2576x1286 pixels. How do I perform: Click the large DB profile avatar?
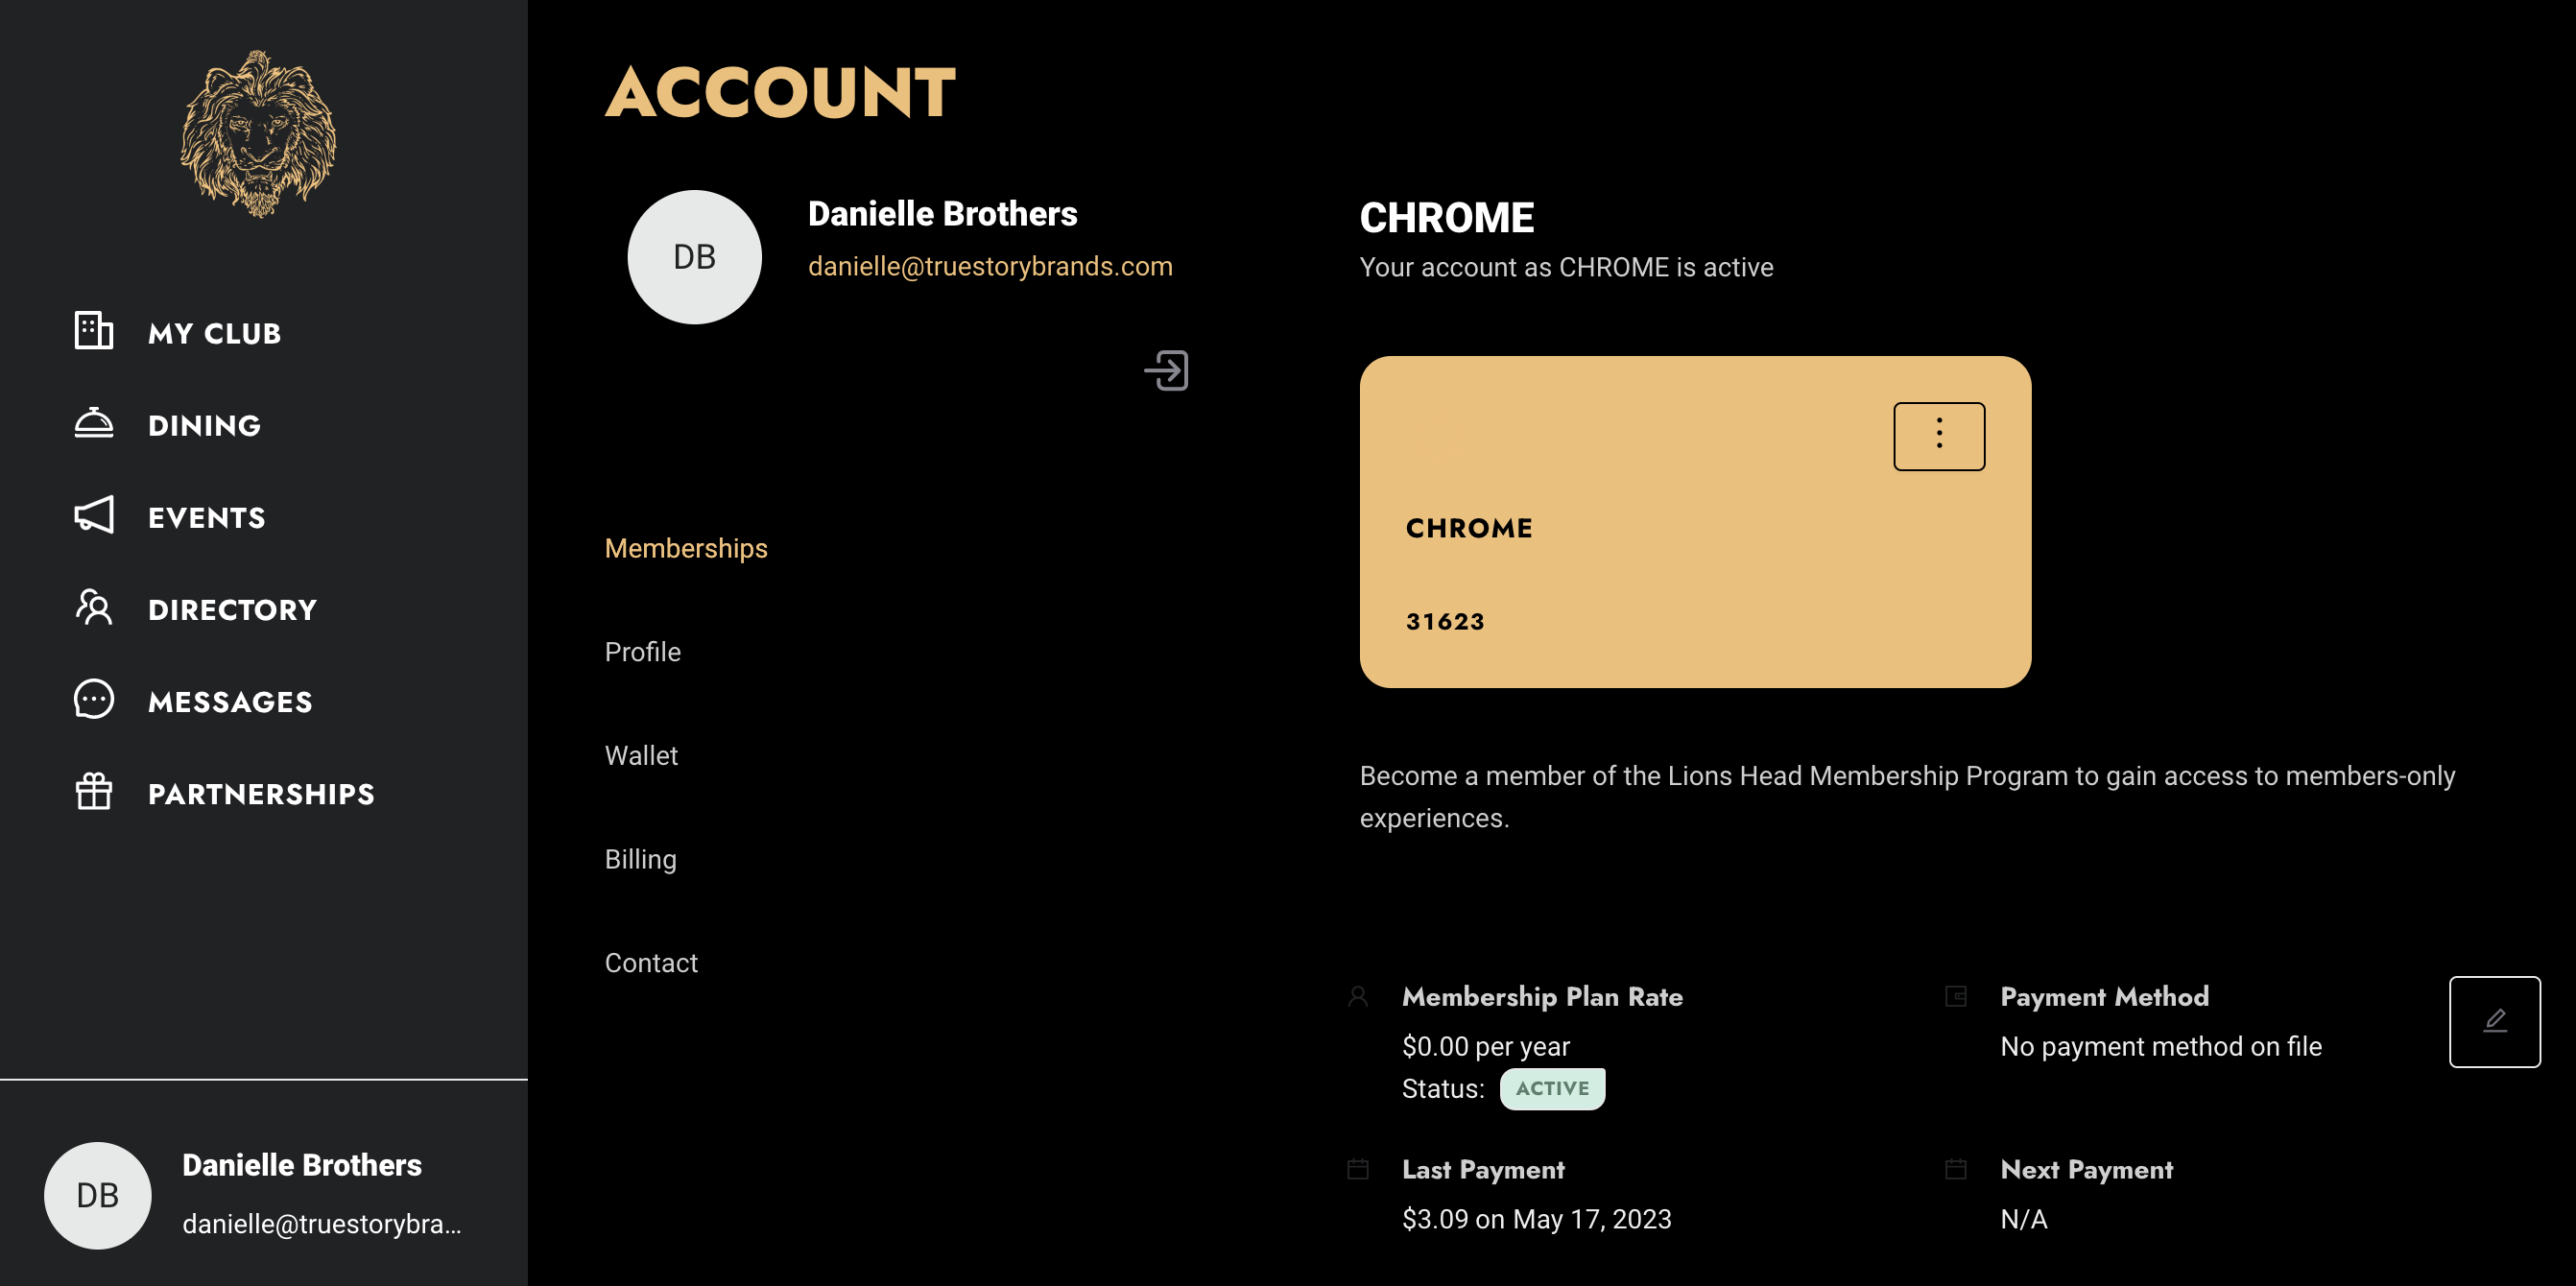(x=694, y=257)
